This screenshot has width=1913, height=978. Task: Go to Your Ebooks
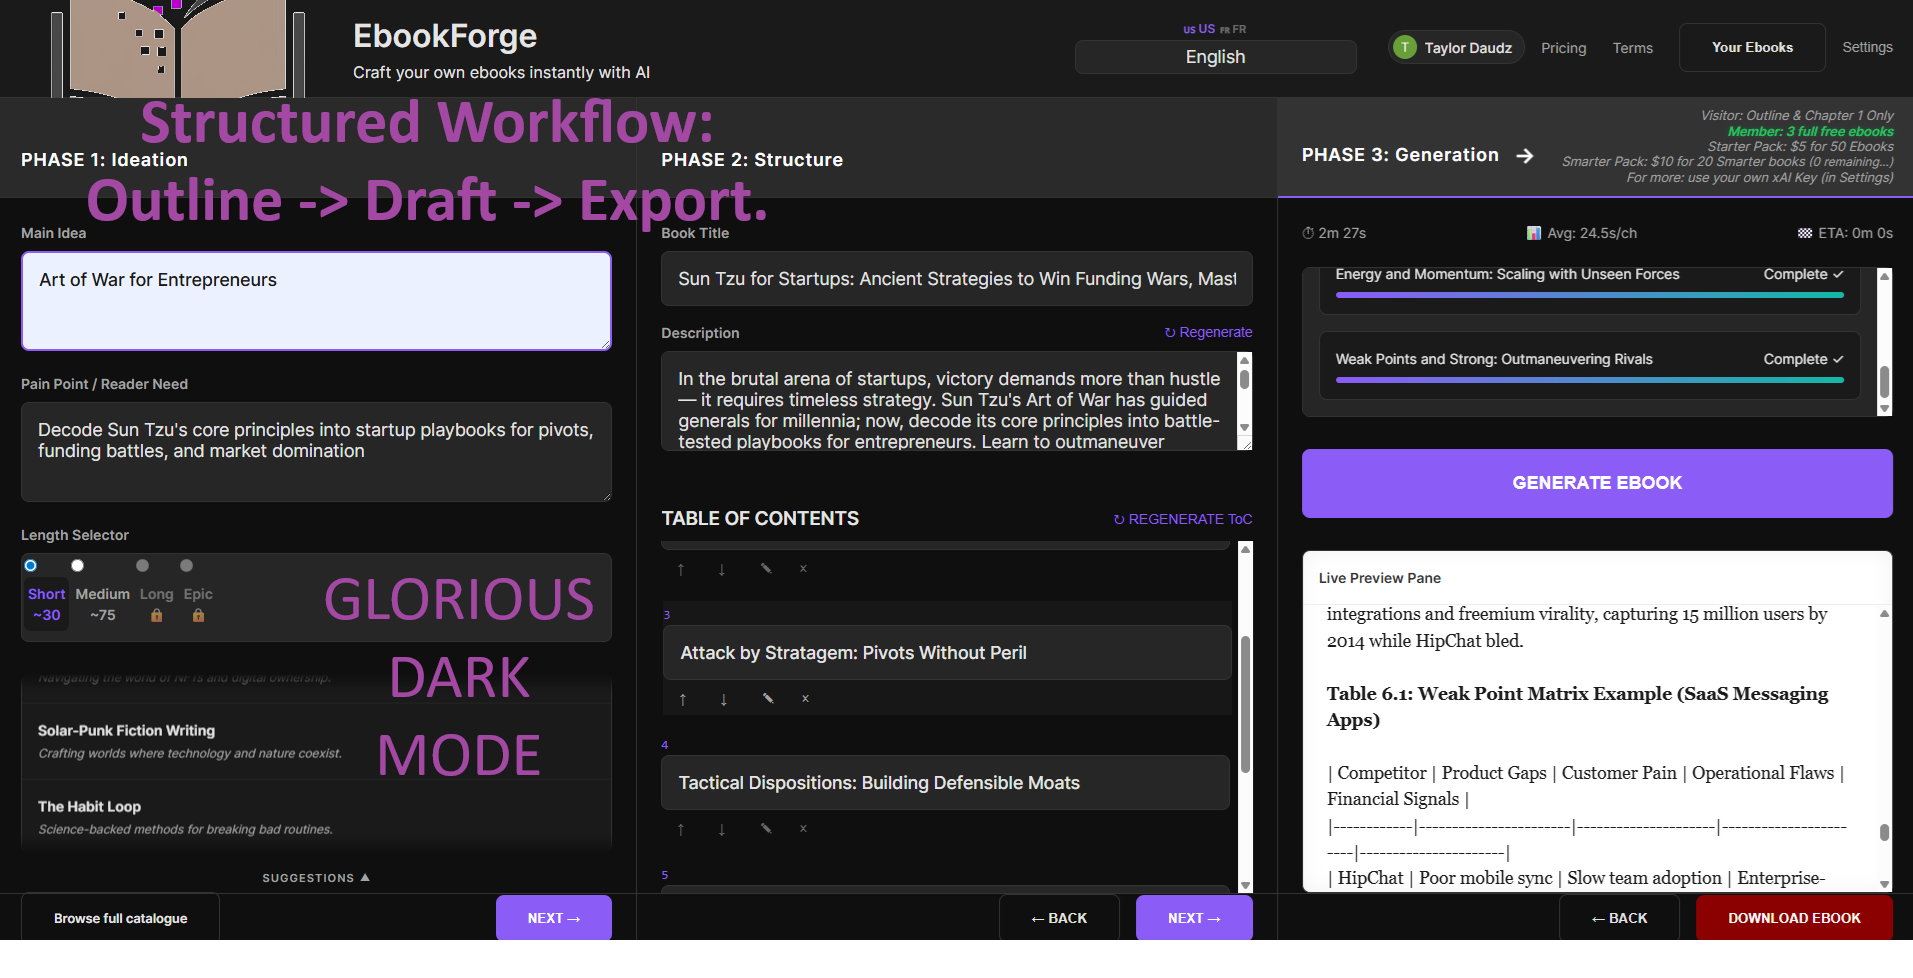point(1752,47)
